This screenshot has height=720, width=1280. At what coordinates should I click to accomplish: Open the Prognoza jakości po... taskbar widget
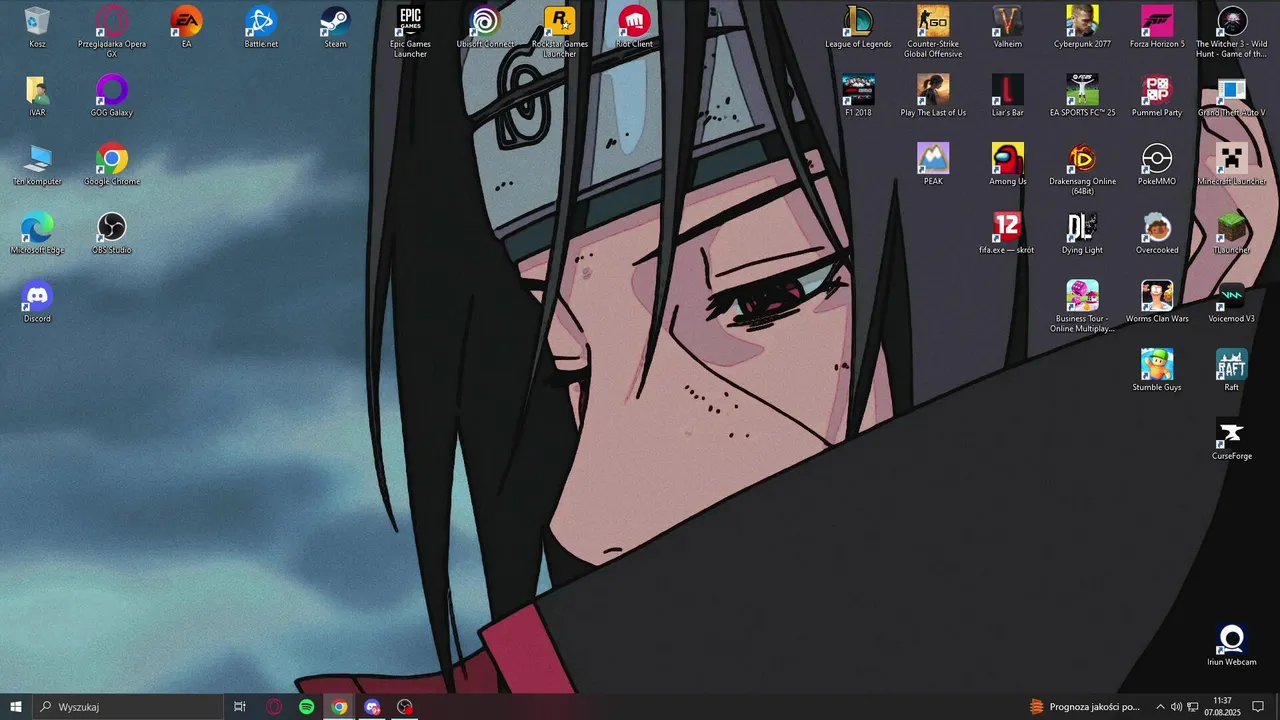click(1085, 707)
